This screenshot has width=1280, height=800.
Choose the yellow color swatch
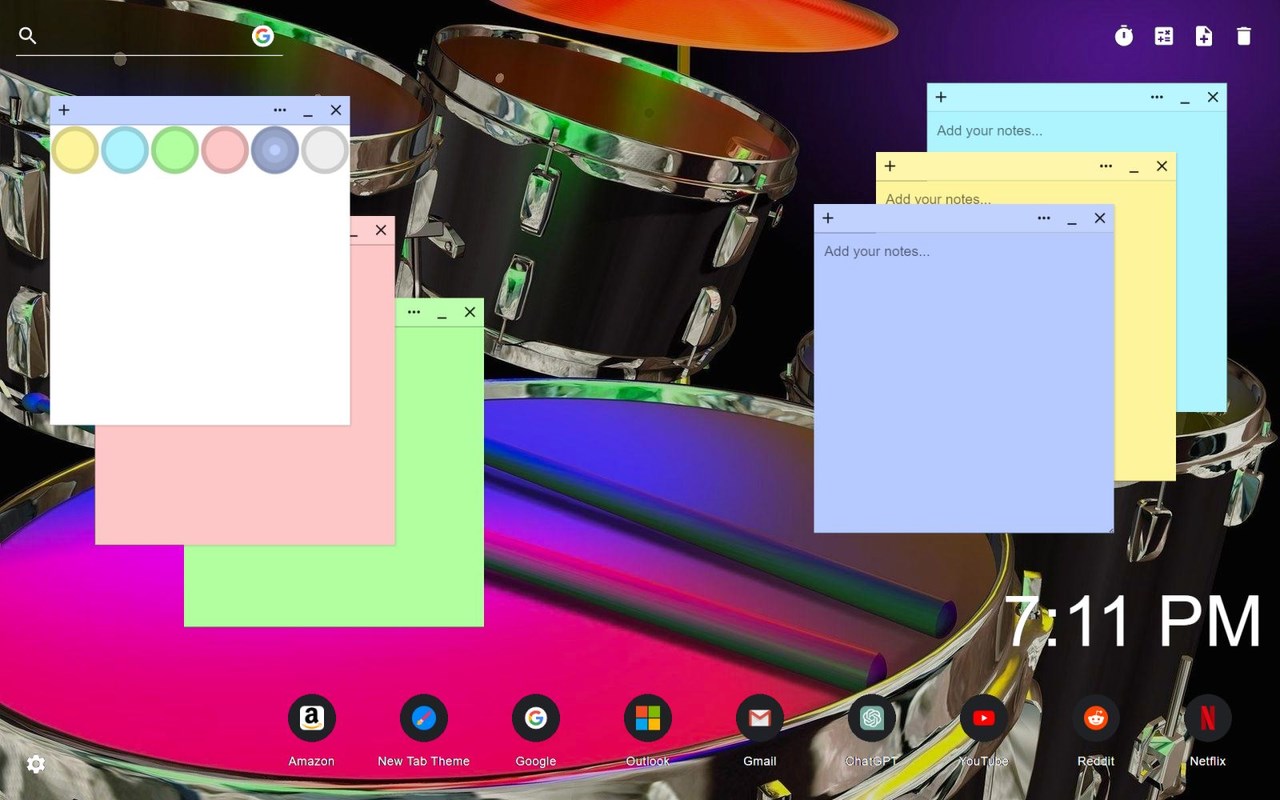pos(75,150)
